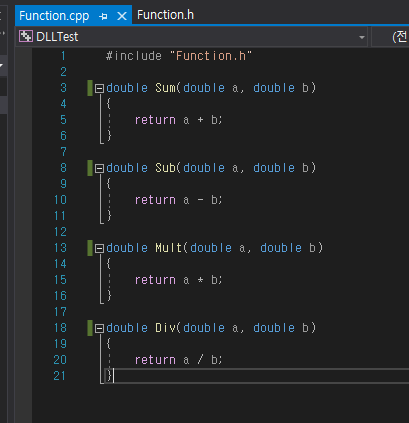
Task: Click the closing brace on line 21
Action: [x=109, y=376]
